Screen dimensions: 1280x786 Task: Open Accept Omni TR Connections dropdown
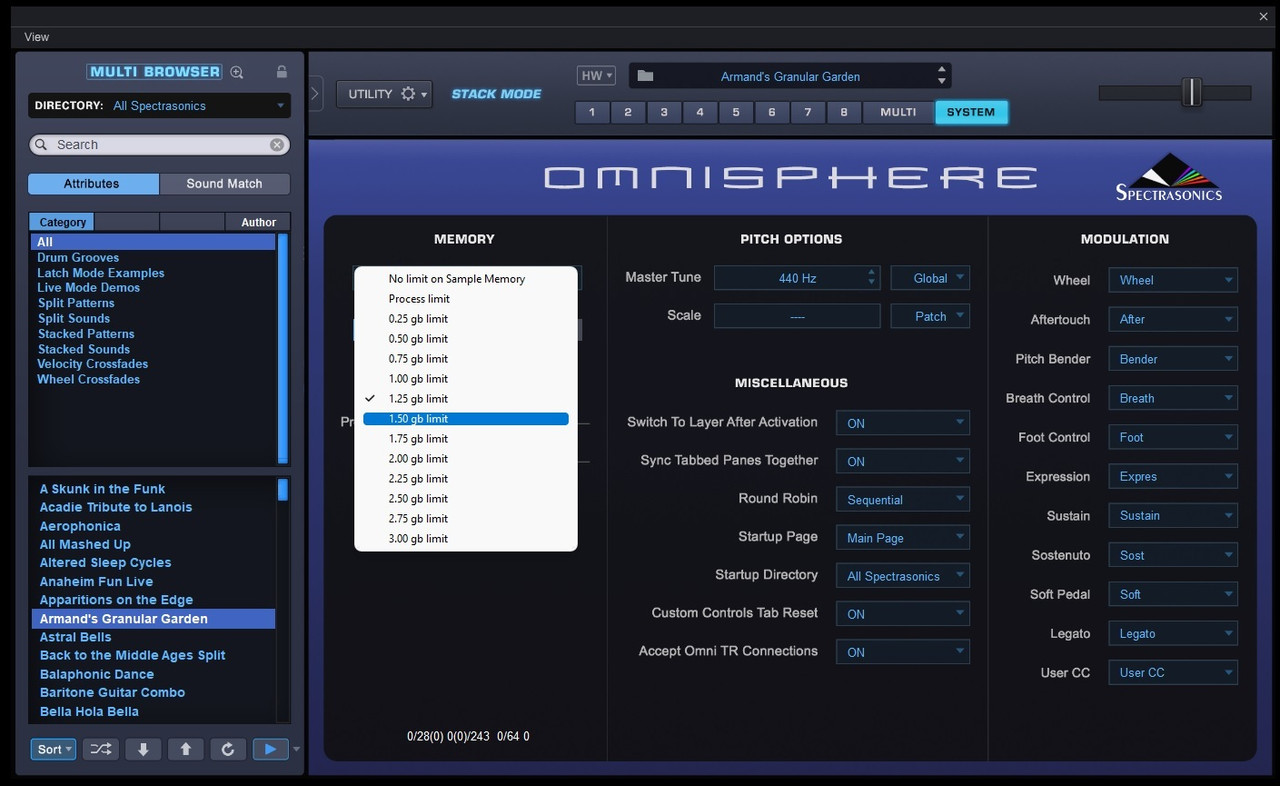click(903, 652)
